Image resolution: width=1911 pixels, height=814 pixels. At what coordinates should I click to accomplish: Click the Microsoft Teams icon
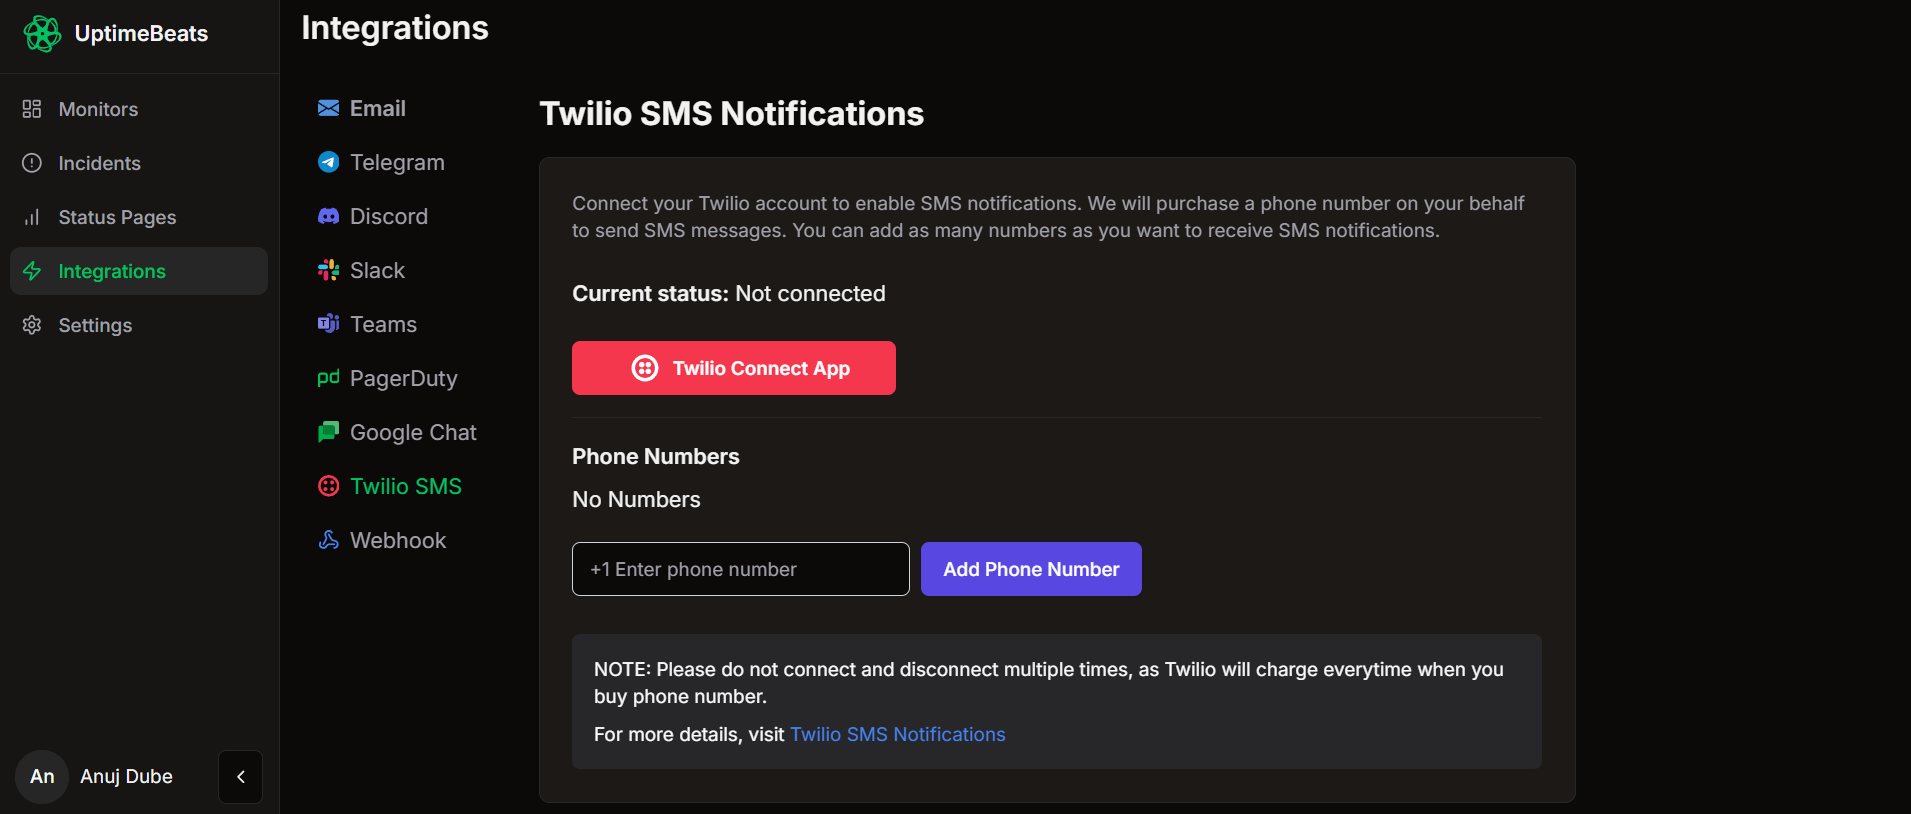coord(328,324)
